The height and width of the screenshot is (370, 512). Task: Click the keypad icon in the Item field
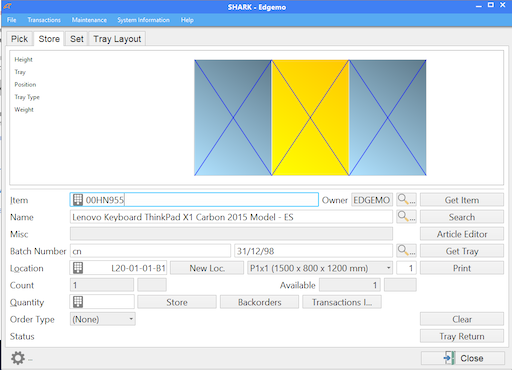[78, 200]
